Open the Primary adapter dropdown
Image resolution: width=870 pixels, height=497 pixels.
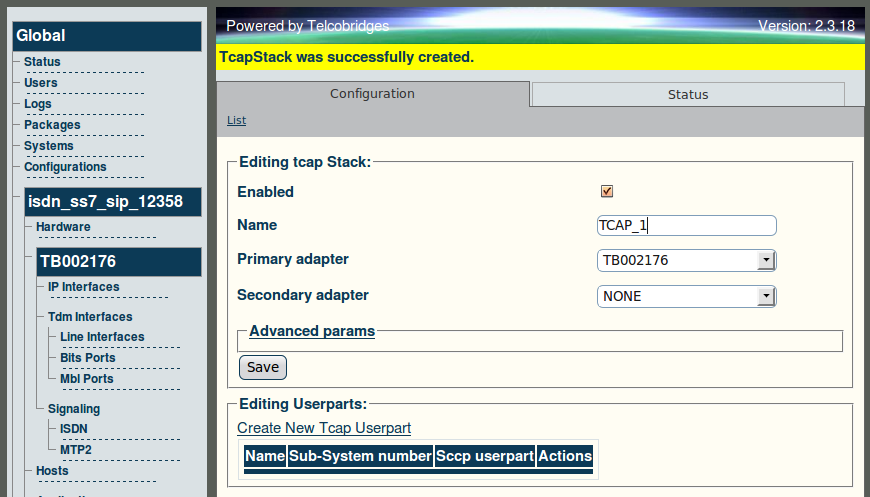[x=686, y=260]
